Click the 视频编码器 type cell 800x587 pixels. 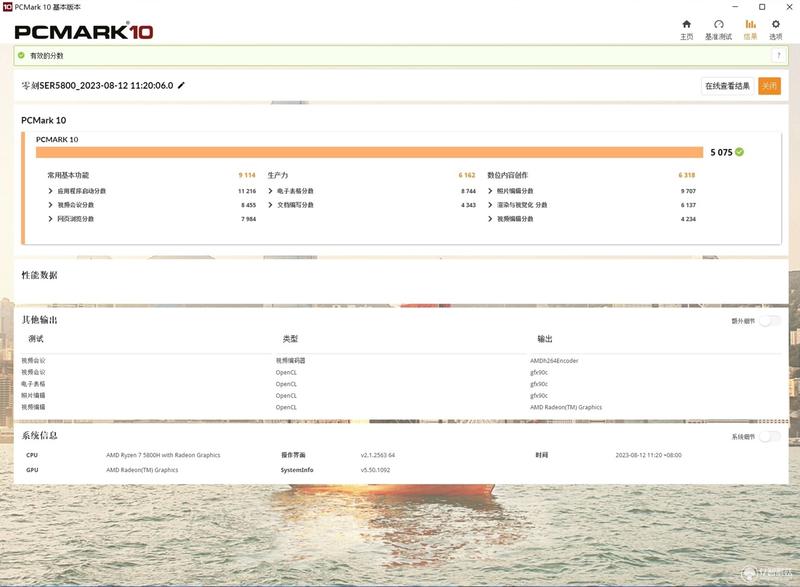[290, 361]
